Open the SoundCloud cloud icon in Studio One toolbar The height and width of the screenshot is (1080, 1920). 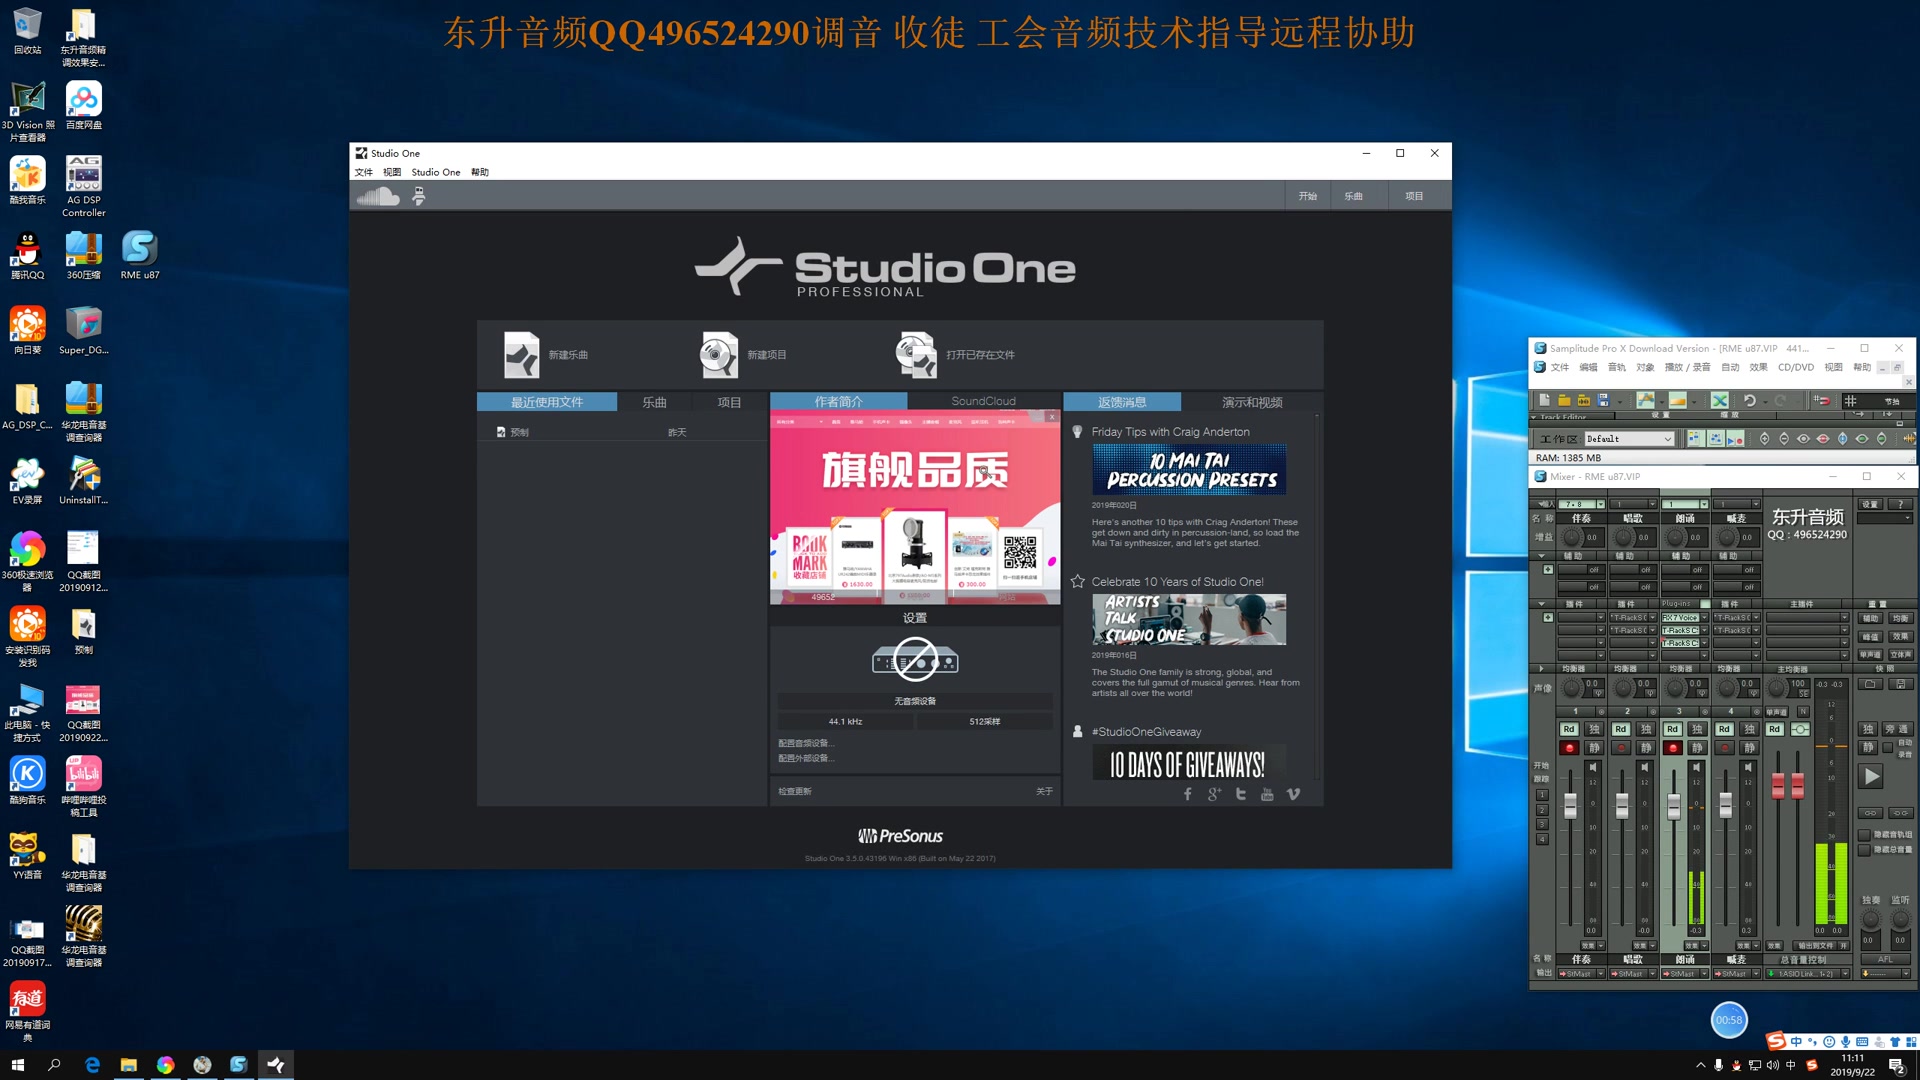pyautogui.click(x=378, y=196)
